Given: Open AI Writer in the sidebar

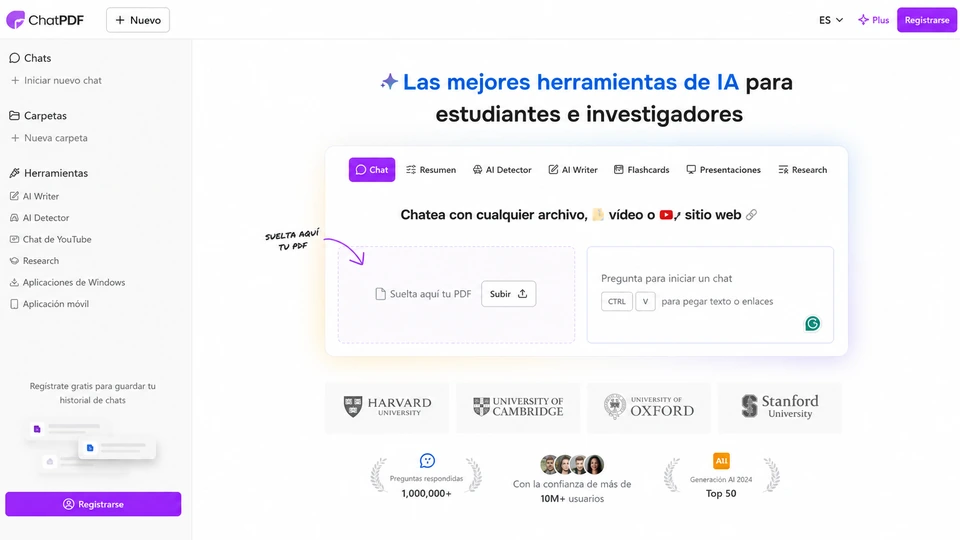Looking at the screenshot, I should click(35, 197).
